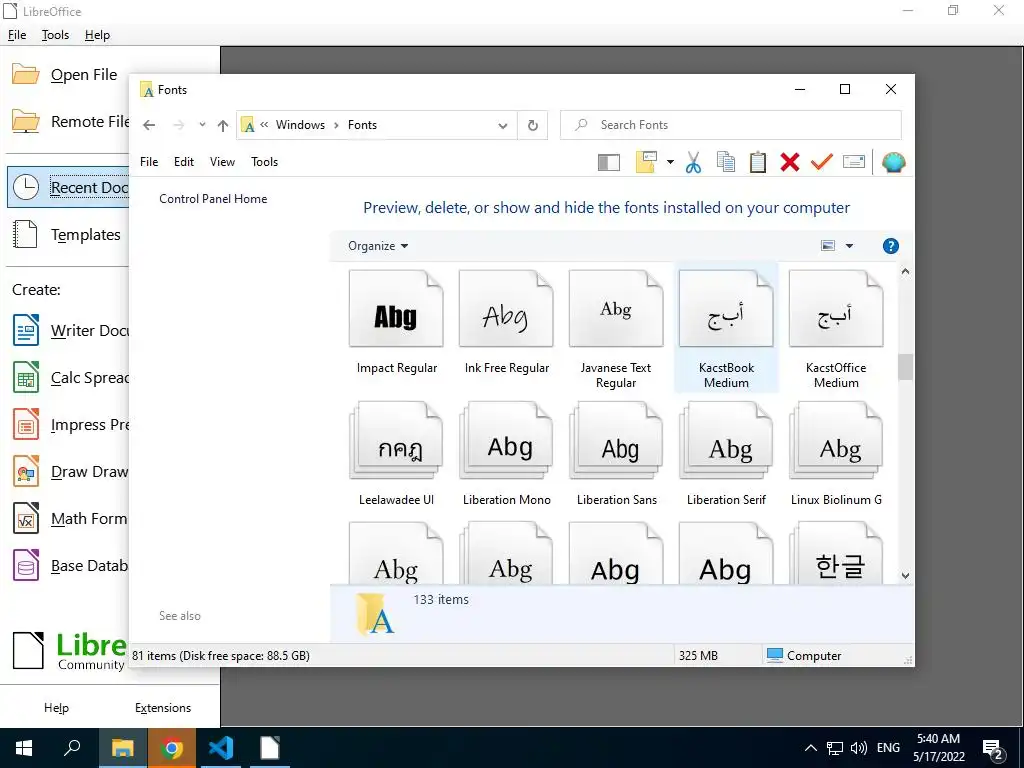Click Templates in LibreOffice Start Center
The width and height of the screenshot is (1024, 768).
(68, 234)
